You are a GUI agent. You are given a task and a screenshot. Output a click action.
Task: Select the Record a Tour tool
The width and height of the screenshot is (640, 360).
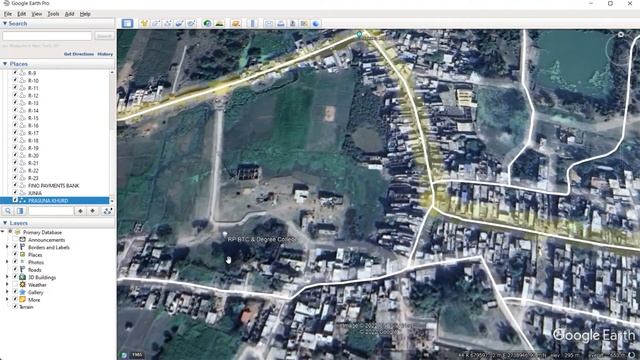pos(191,23)
